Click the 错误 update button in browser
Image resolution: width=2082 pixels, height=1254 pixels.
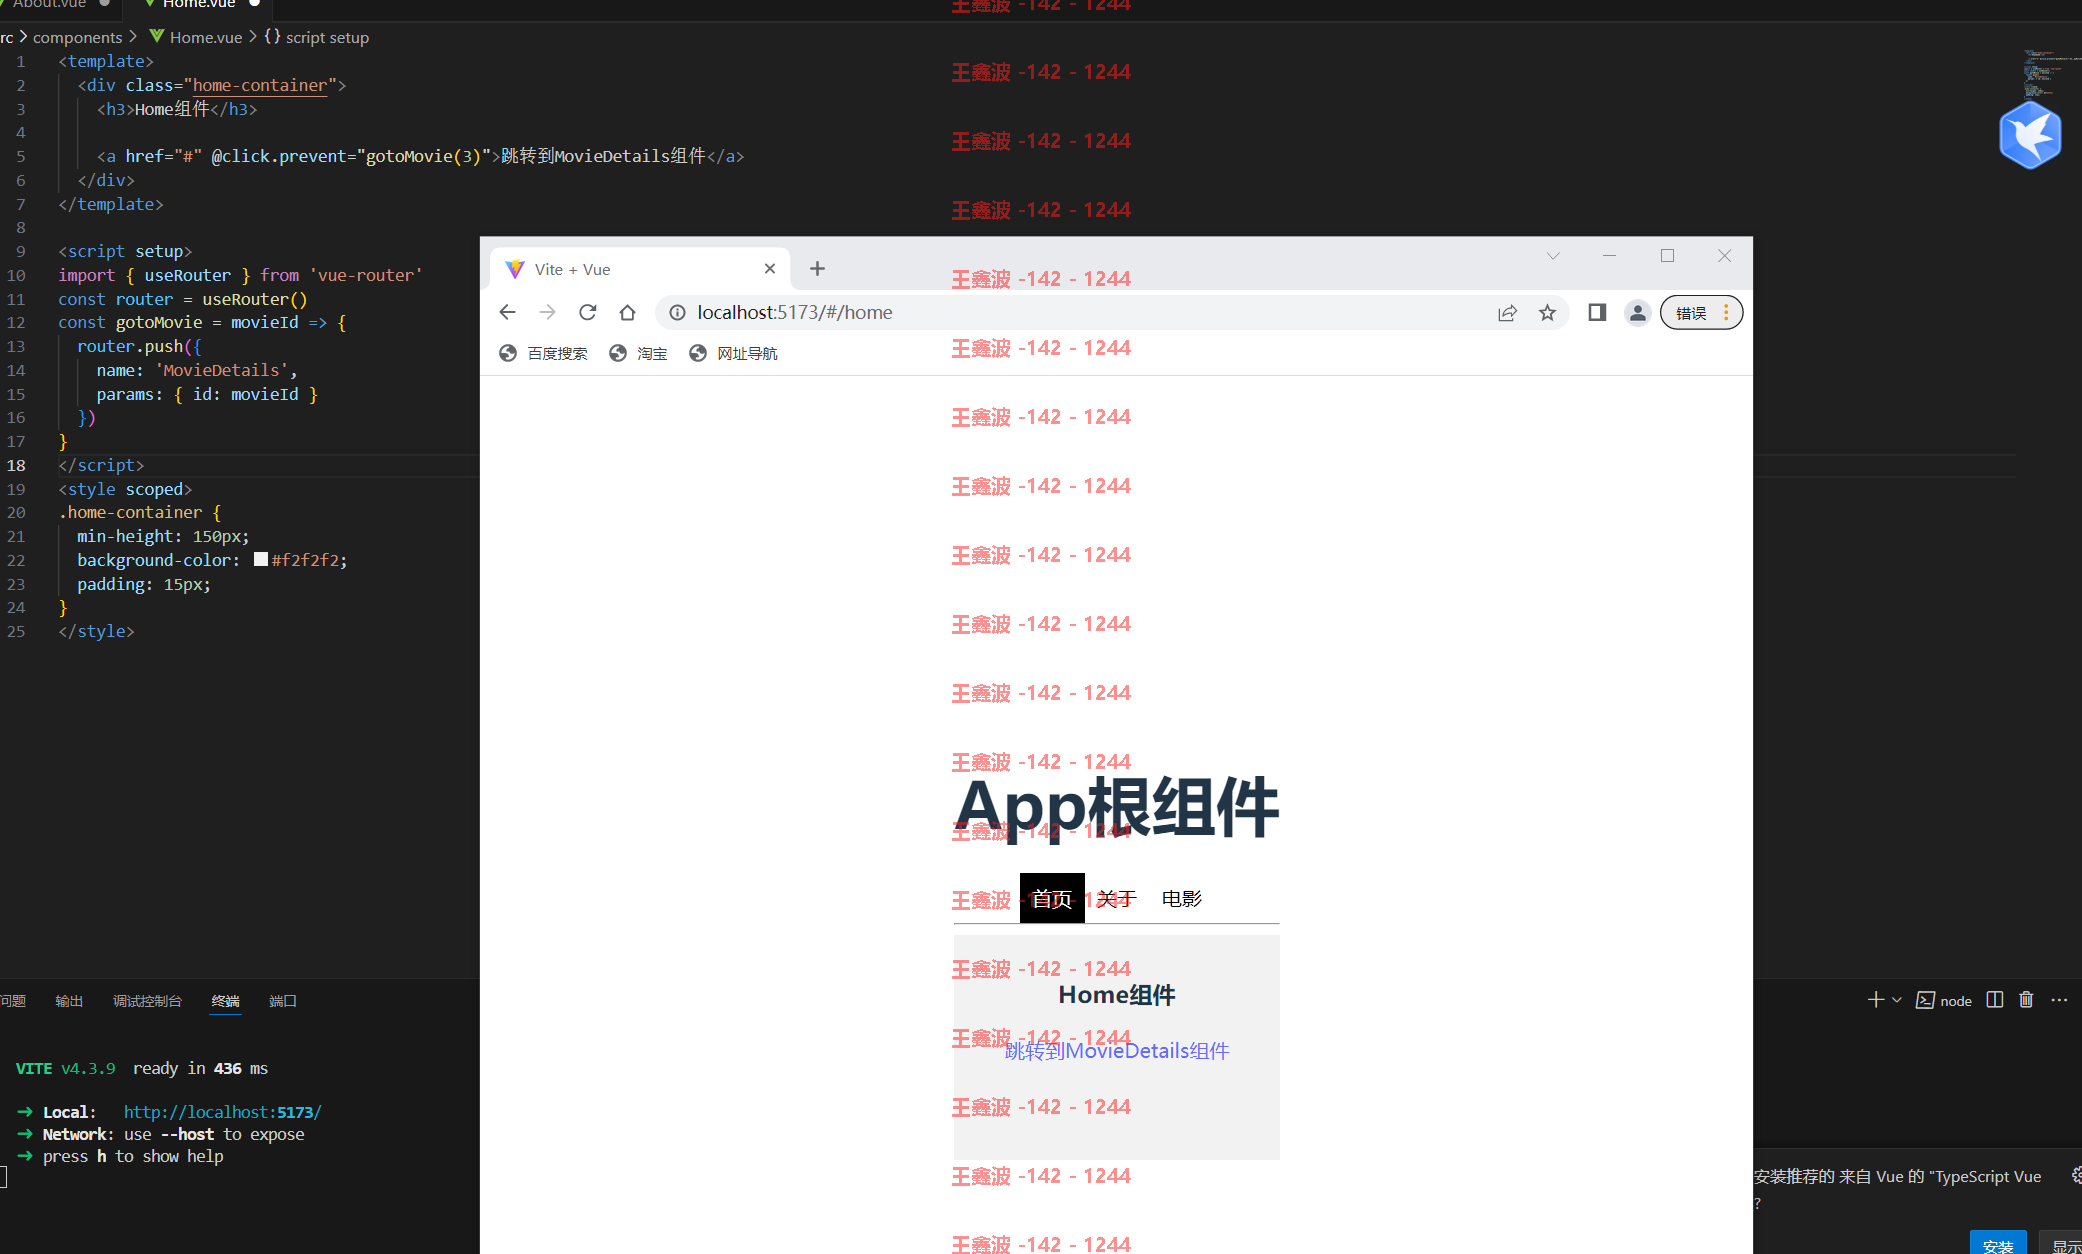1701,313
